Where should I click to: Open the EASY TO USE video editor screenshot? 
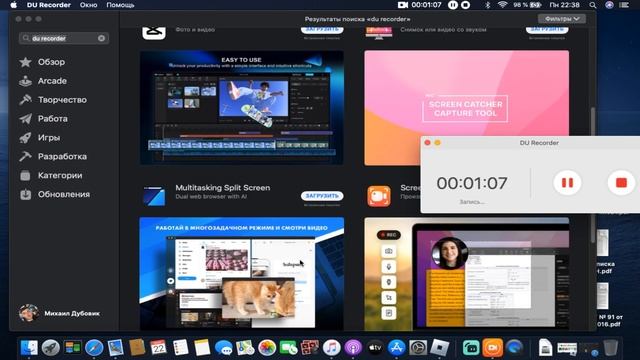point(242,108)
